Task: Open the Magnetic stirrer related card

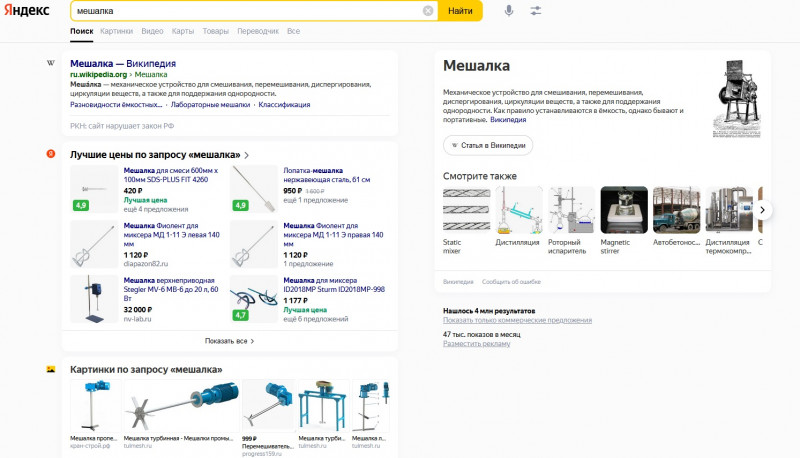Action: [x=623, y=220]
